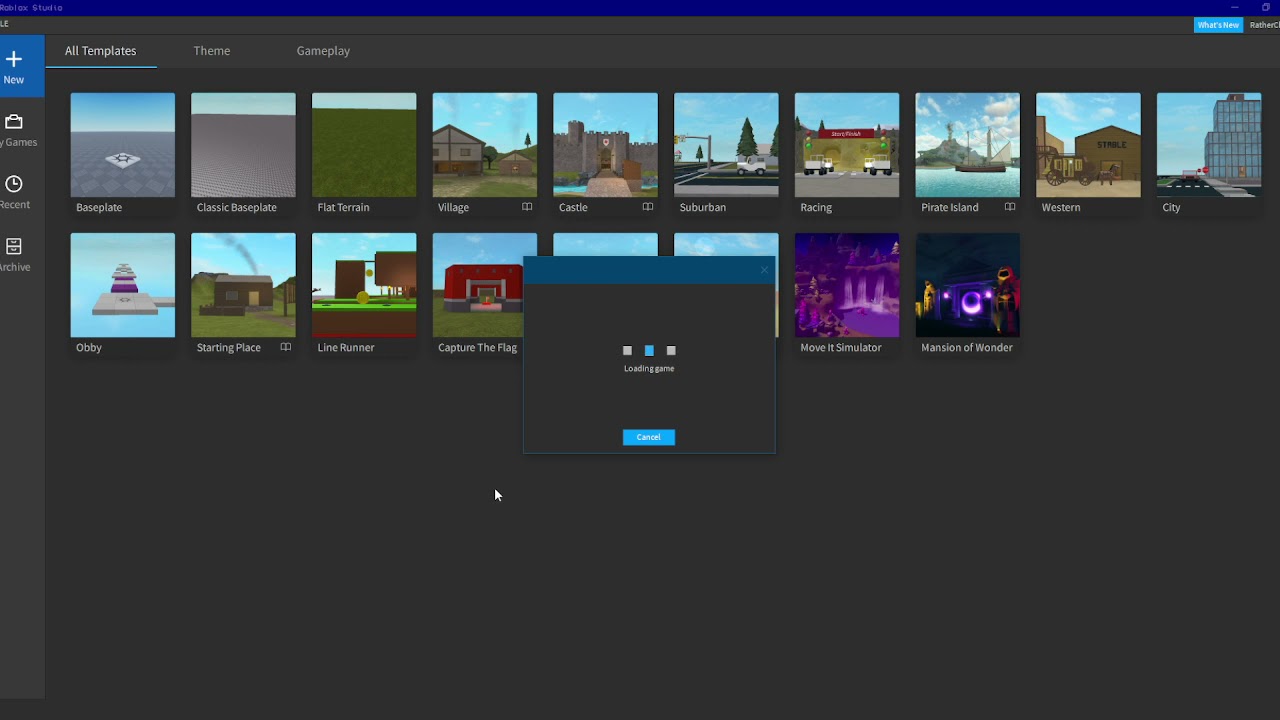Select the Suburban template thumbnail
Viewport: 1280px width, 720px height.
tap(726, 145)
